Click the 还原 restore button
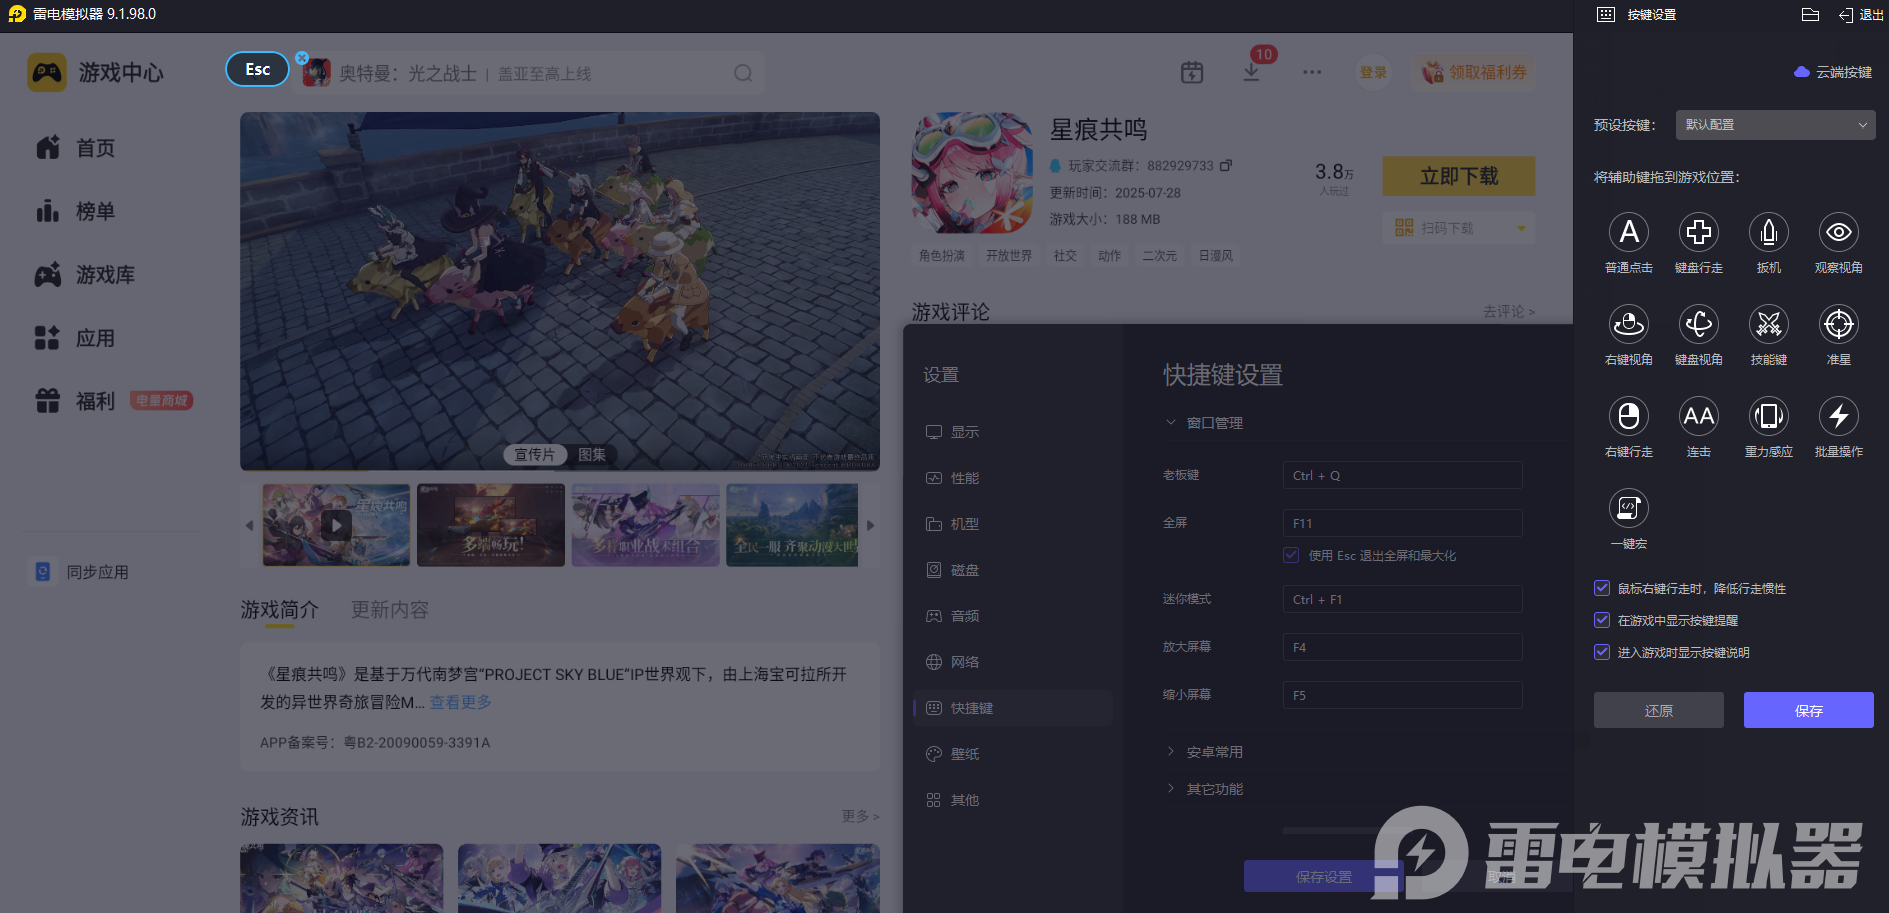1889x913 pixels. [1659, 710]
